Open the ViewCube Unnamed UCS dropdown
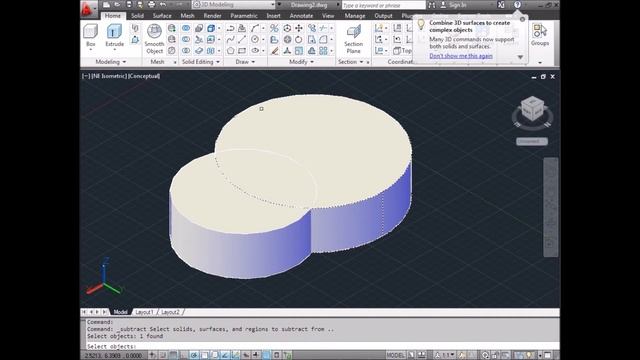Viewport: 640px width, 360px height. pyautogui.click(x=532, y=141)
